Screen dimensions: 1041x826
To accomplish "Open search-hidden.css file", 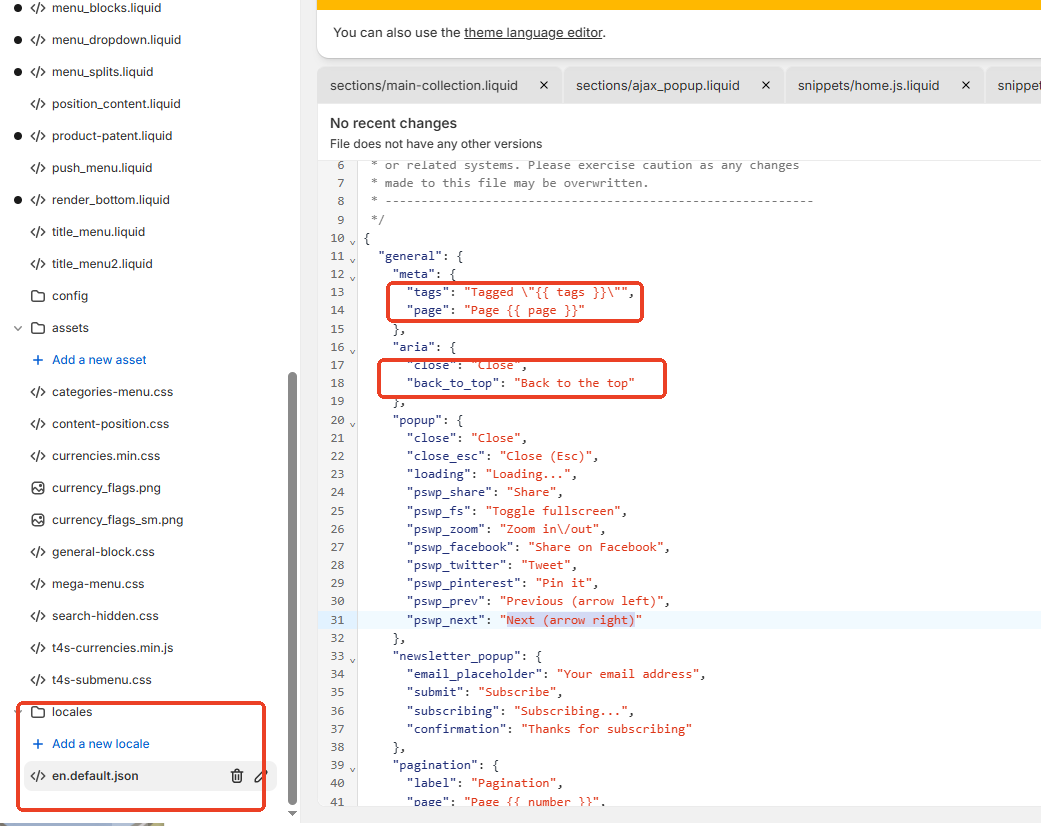I will [x=105, y=616].
